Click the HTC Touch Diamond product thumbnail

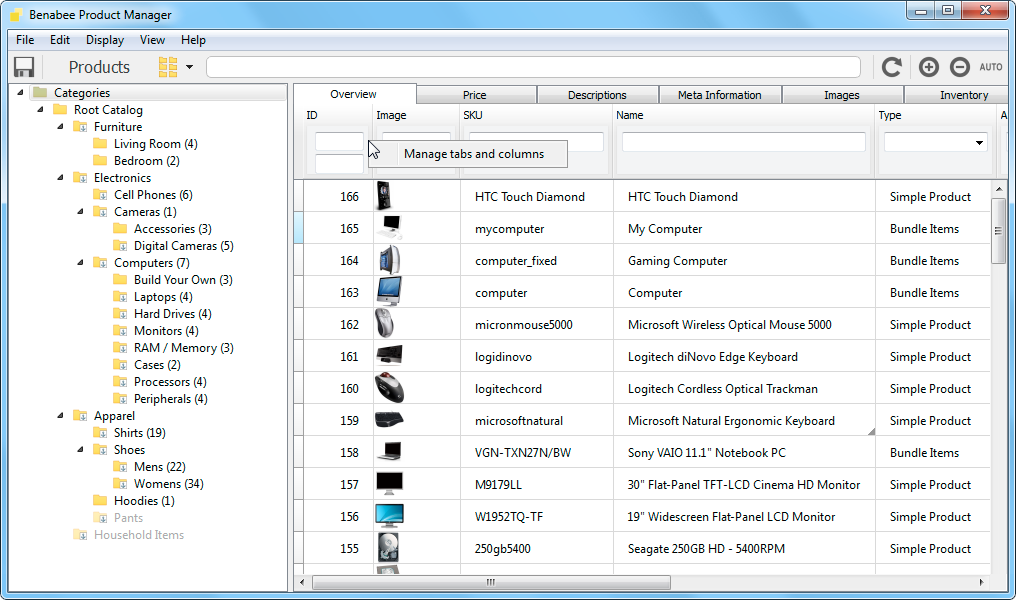click(382, 196)
